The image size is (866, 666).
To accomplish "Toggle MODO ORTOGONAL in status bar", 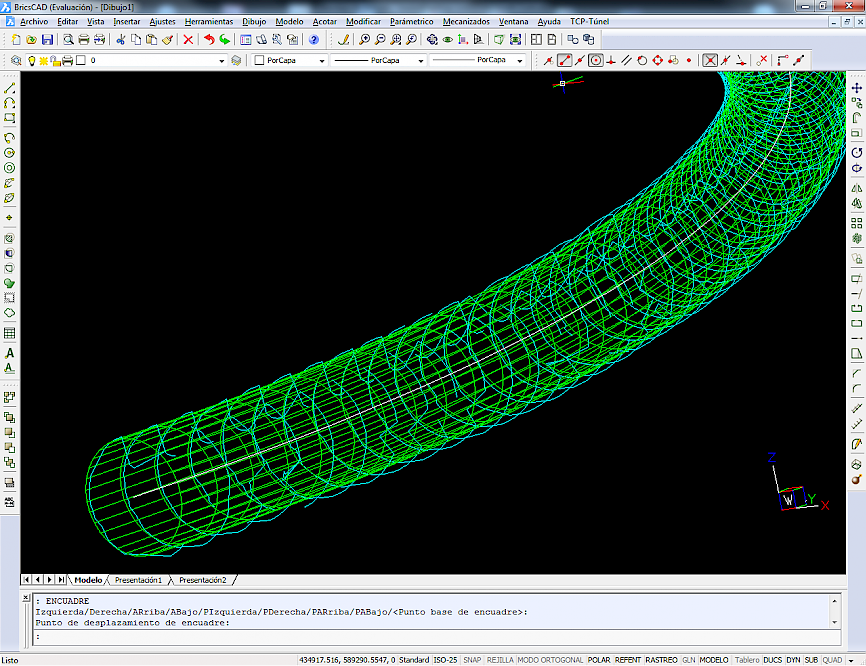I will [550, 660].
